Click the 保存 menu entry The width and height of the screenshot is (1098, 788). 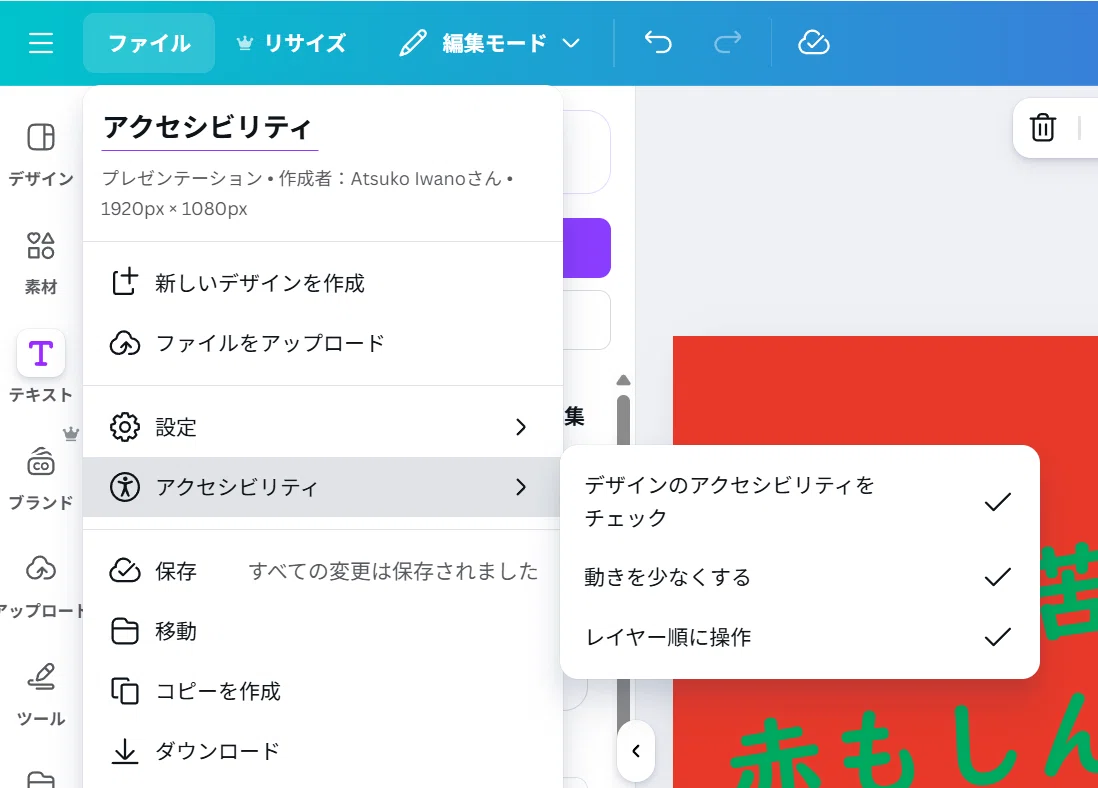[323, 571]
